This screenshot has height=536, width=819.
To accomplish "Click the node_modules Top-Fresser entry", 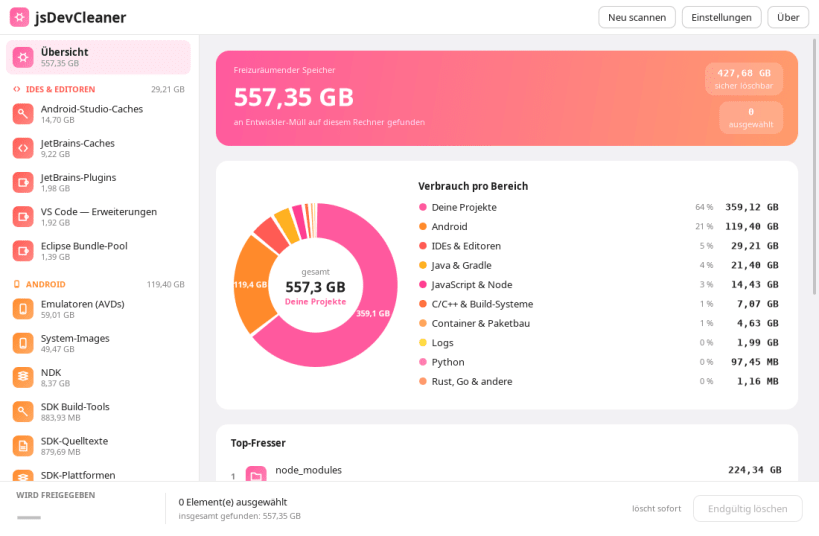I will 506,473.
